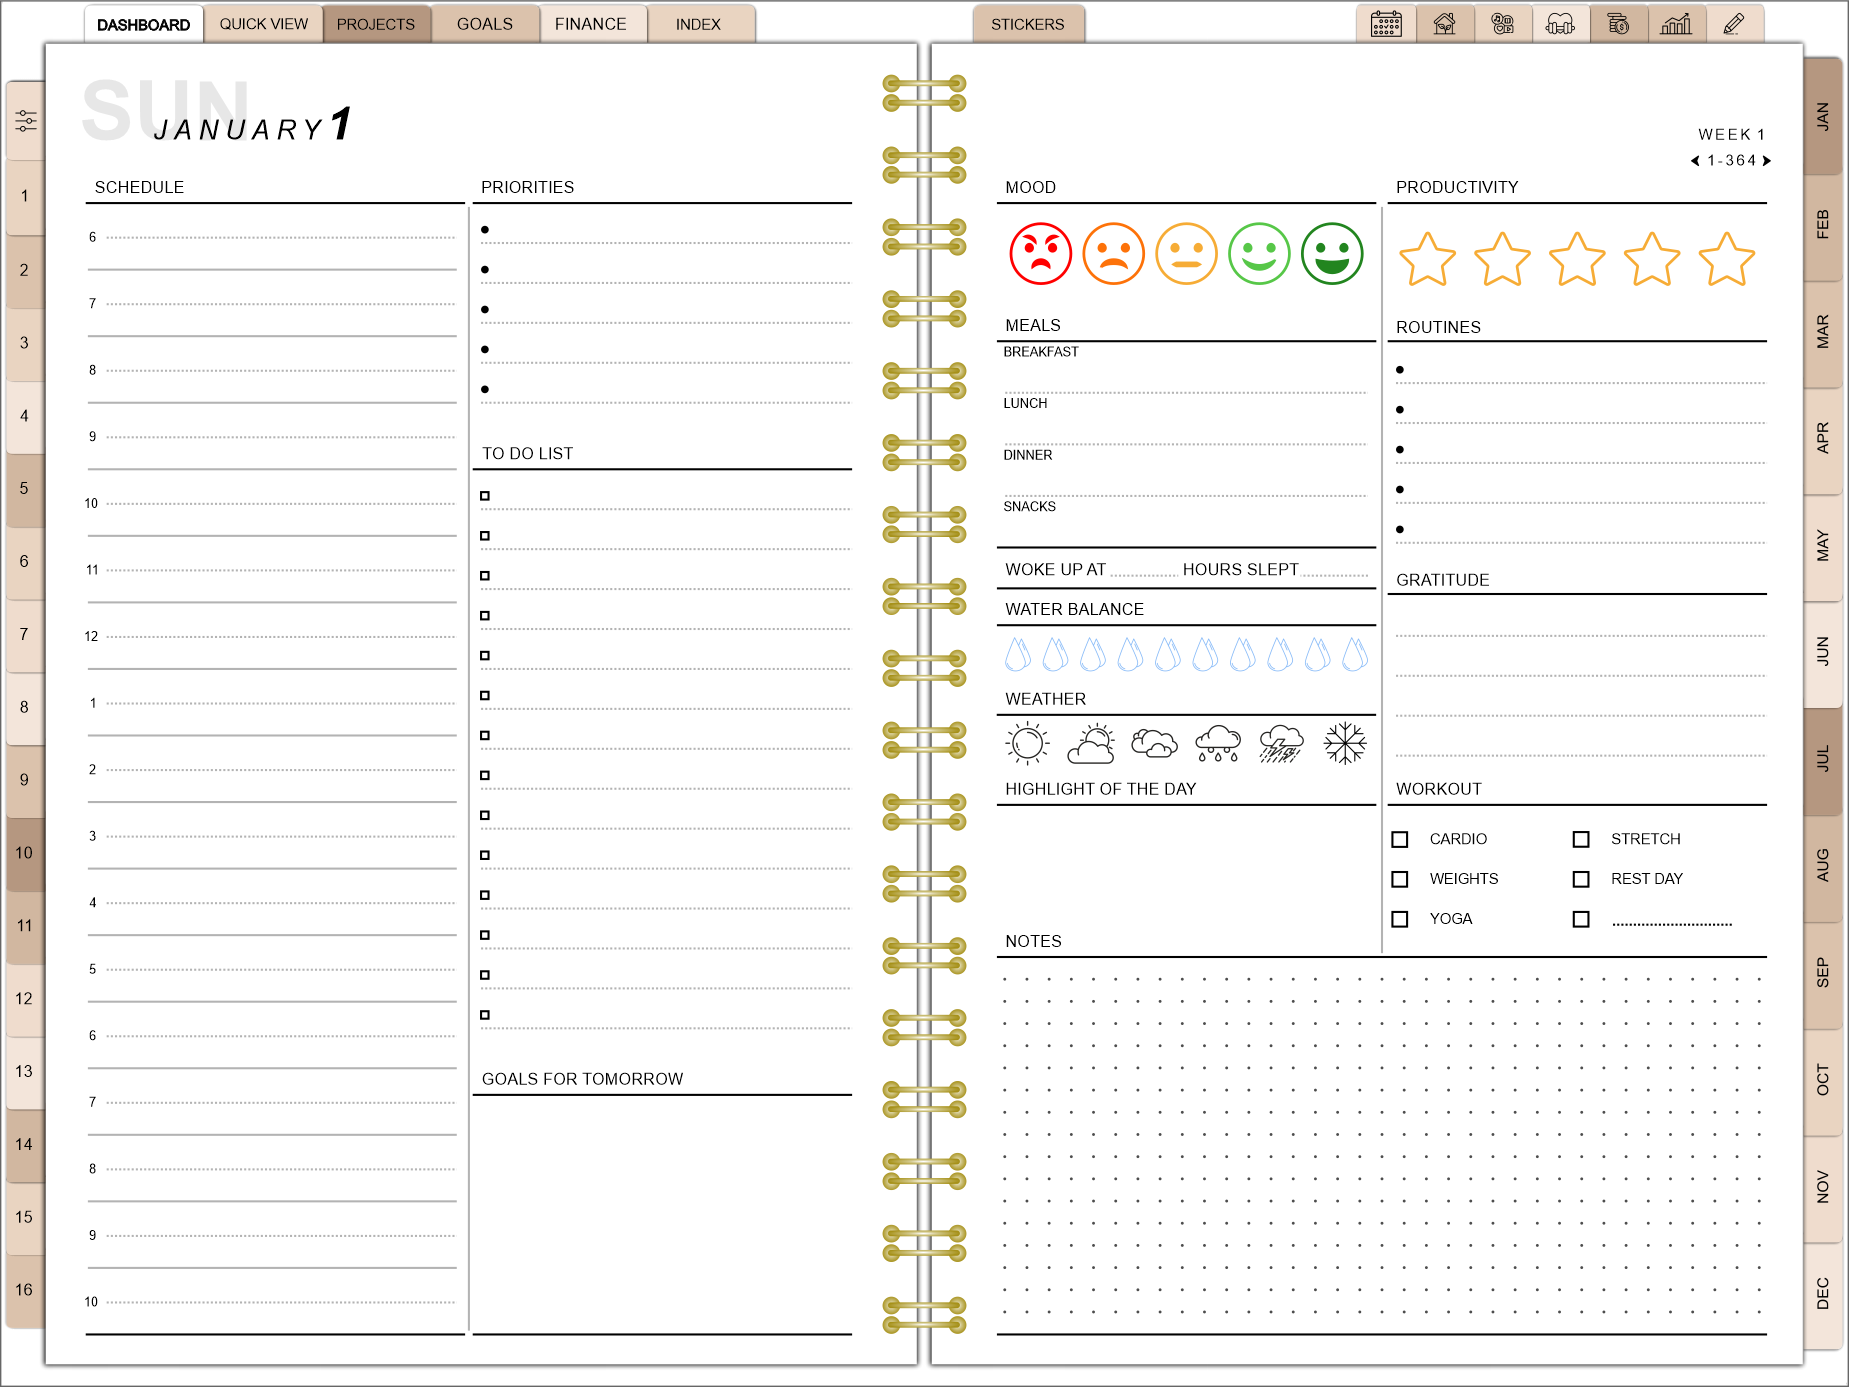This screenshot has height=1387, width=1849.
Task: Open the pencil notes icon tab
Action: [x=1734, y=24]
